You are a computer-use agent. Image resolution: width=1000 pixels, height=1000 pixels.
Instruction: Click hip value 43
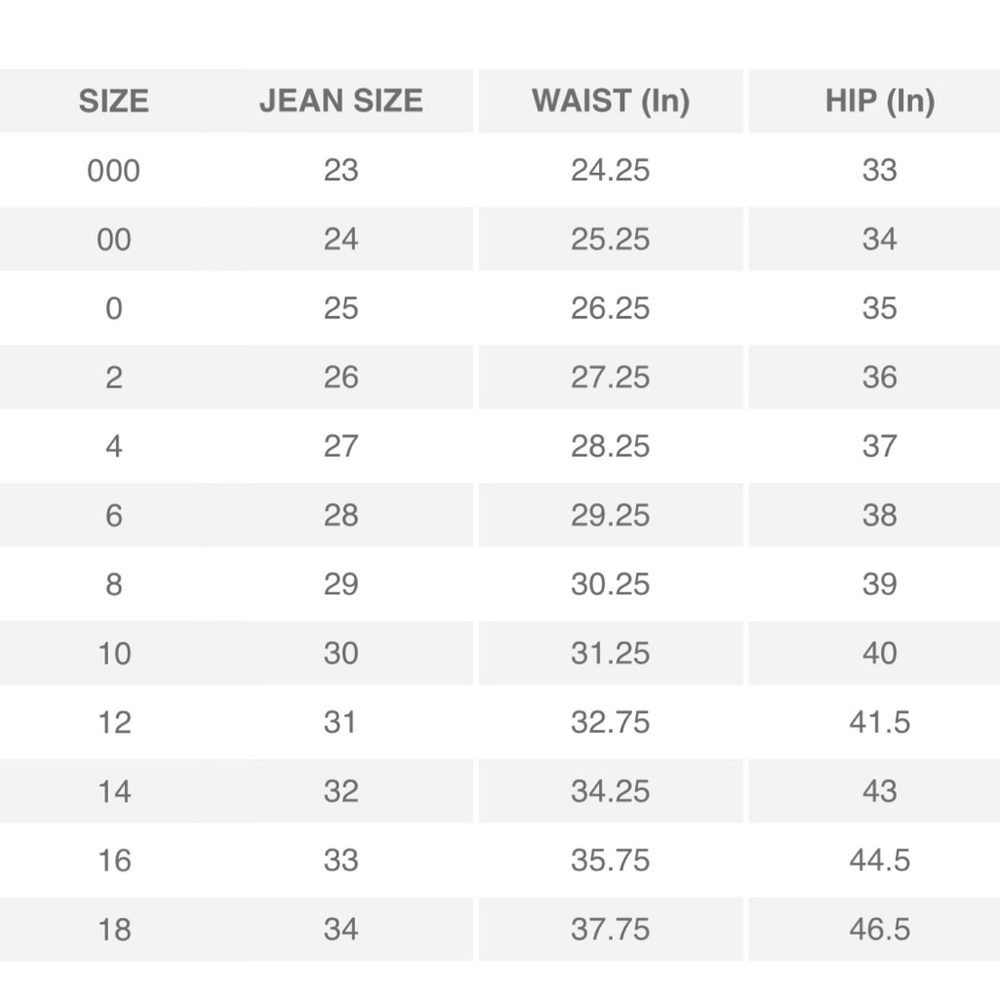879,791
